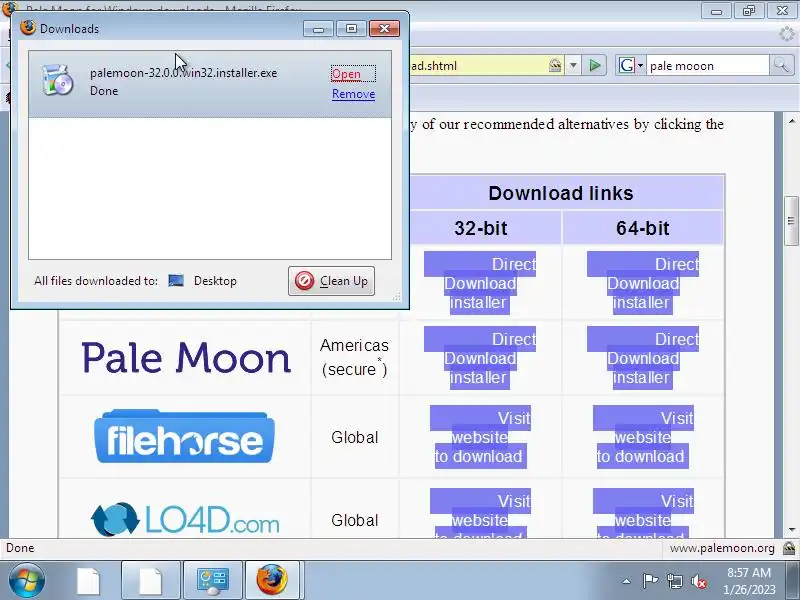This screenshot has width=800, height=600.
Task: Open the Windows Start menu
Action: point(27,581)
